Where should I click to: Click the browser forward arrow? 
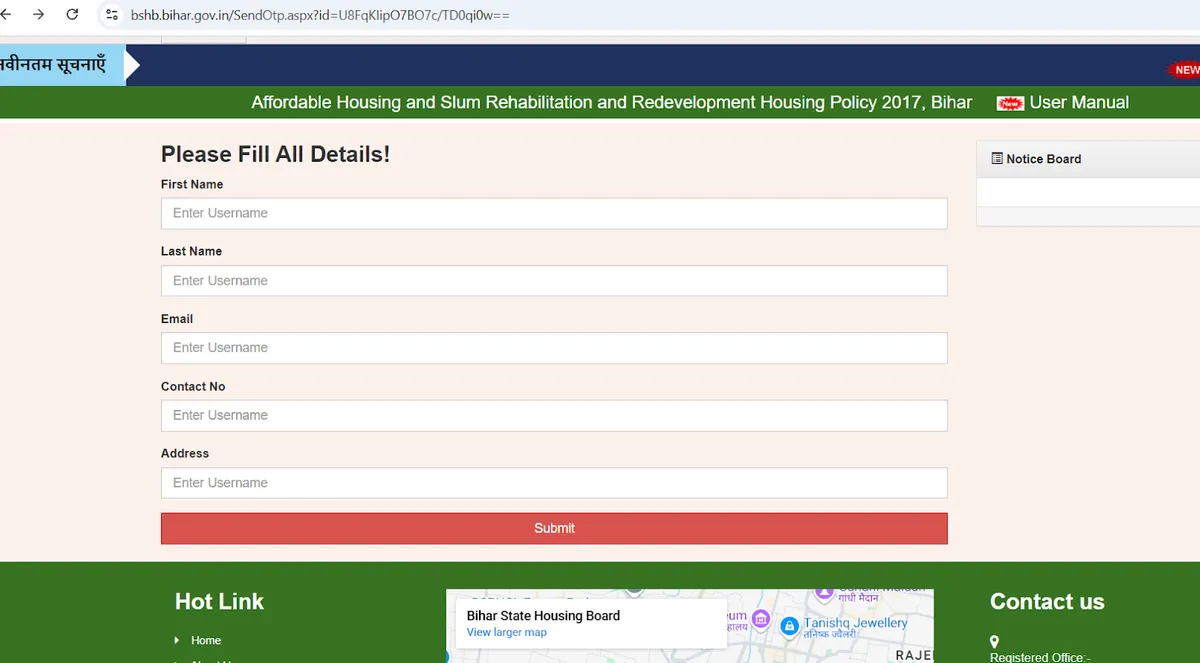pyautogui.click(x=38, y=15)
